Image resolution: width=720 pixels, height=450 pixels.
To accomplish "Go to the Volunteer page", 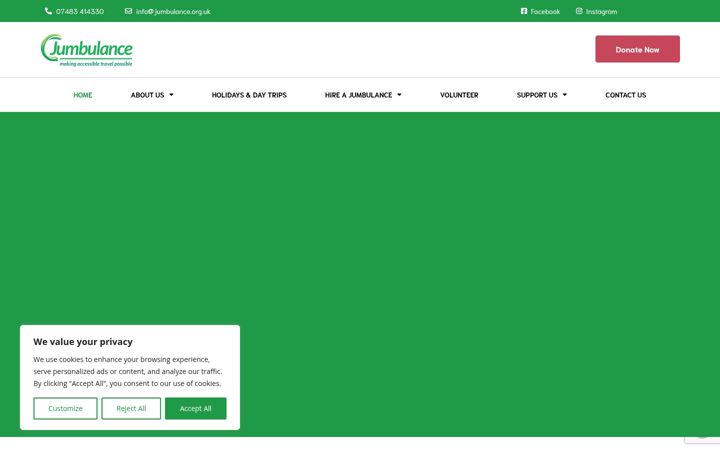I will point(459,95).
